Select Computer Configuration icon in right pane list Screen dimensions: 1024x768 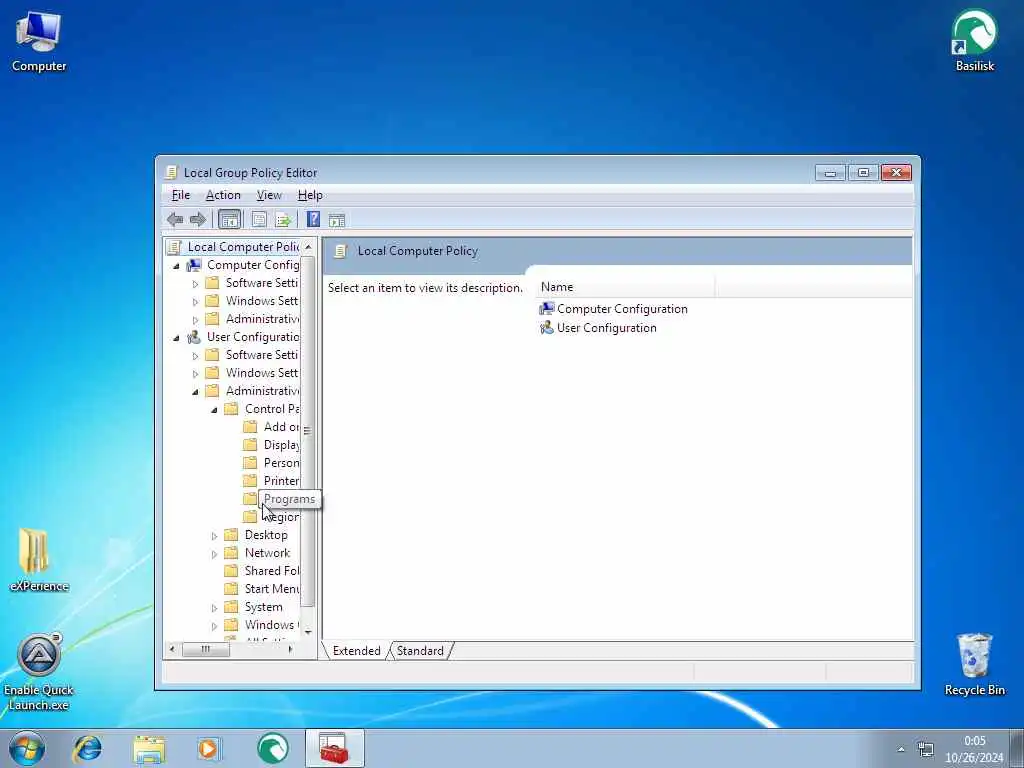547,309
